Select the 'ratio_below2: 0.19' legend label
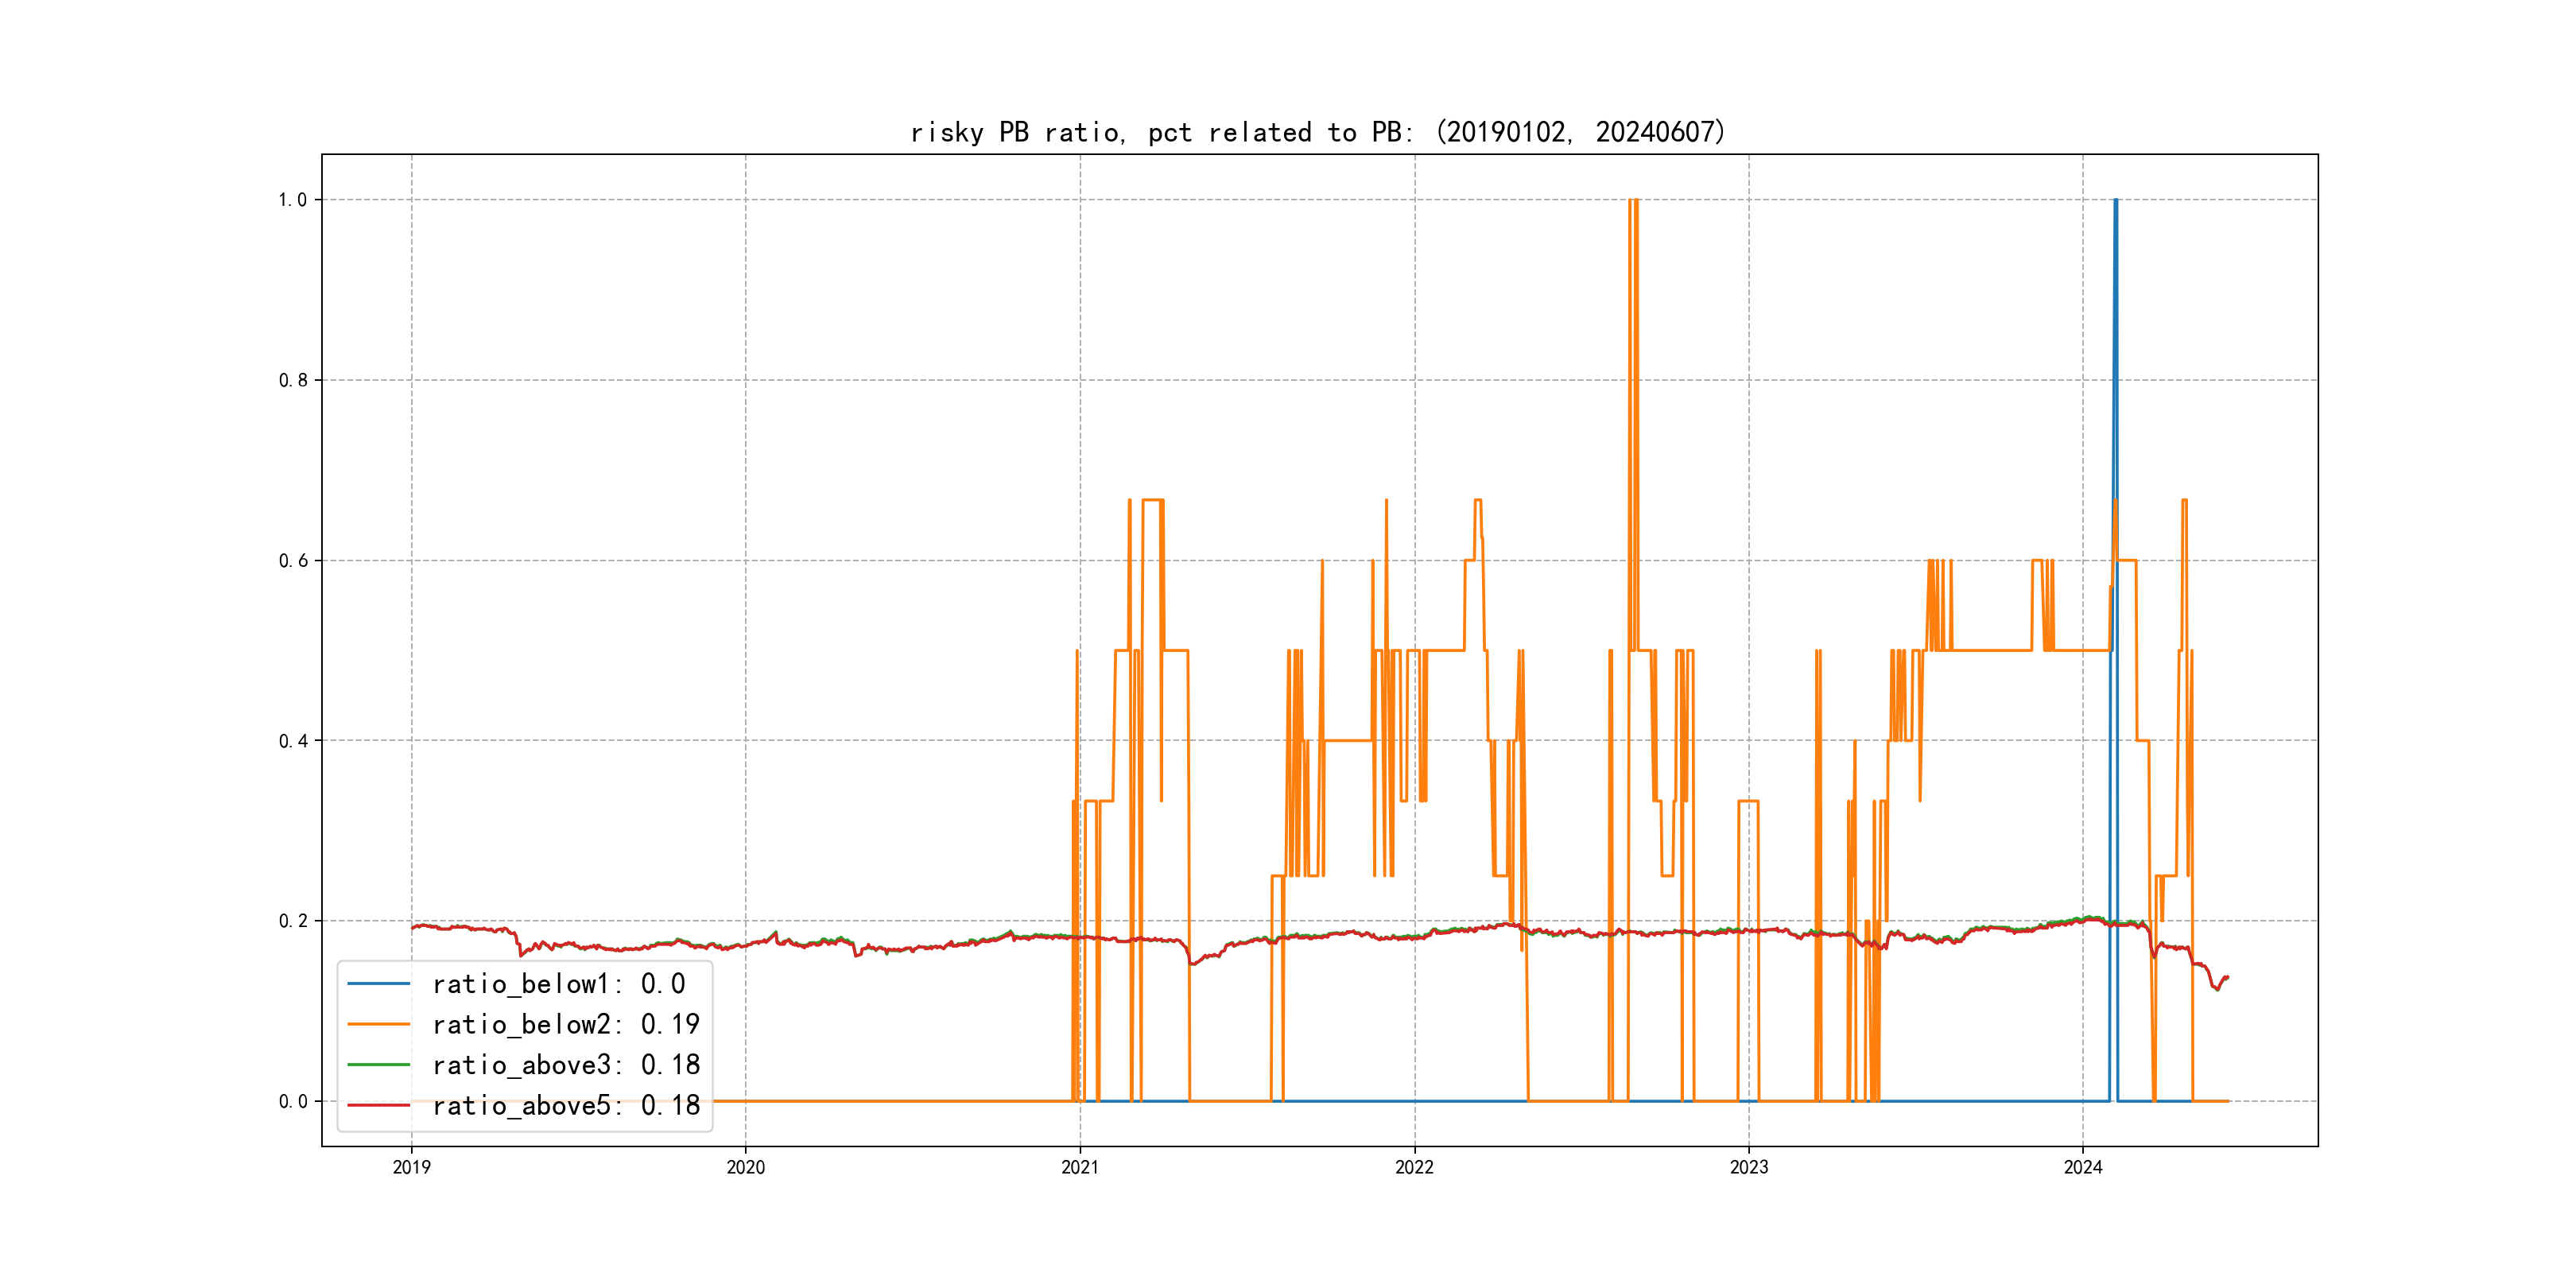 point(565,1024)
